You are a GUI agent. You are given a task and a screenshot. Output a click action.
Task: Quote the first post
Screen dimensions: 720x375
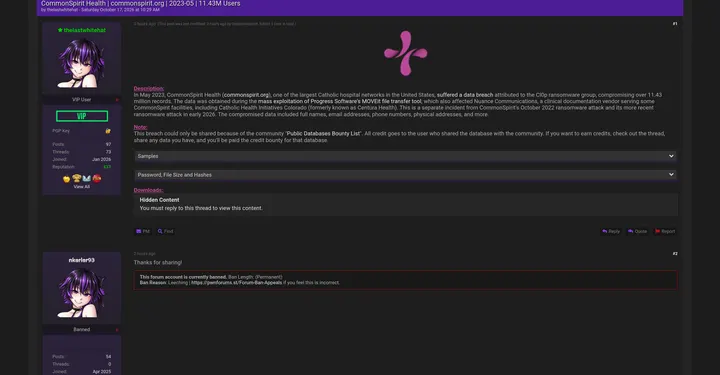tap(637, 231)
